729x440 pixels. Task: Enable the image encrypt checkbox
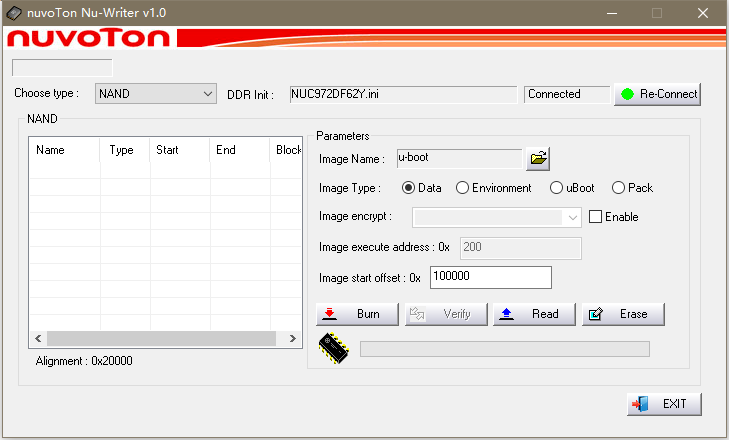[x=596, y=217]
